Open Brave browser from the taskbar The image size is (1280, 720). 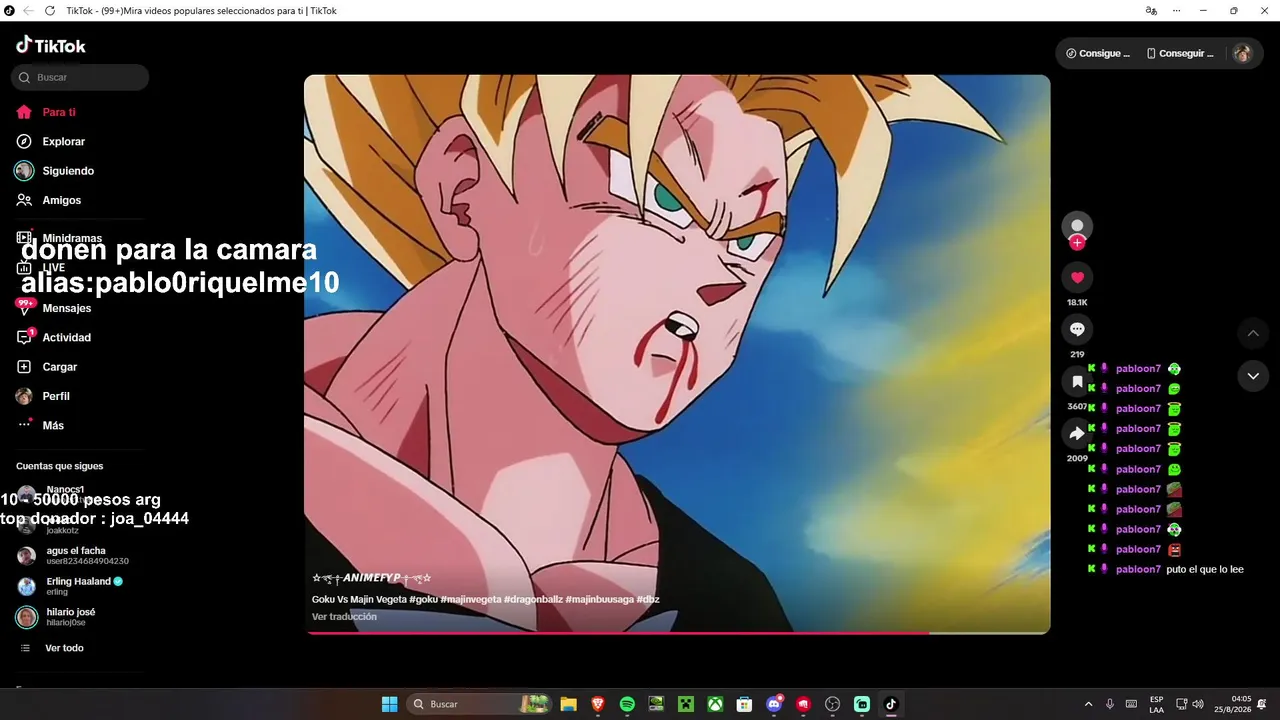point(598,704)
